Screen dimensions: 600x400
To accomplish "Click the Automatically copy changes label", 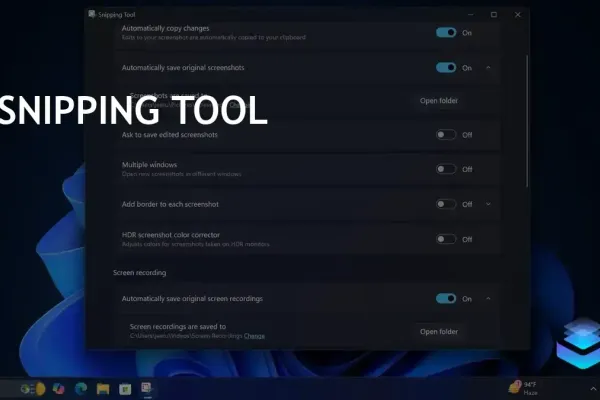I will tap(165, 28).
